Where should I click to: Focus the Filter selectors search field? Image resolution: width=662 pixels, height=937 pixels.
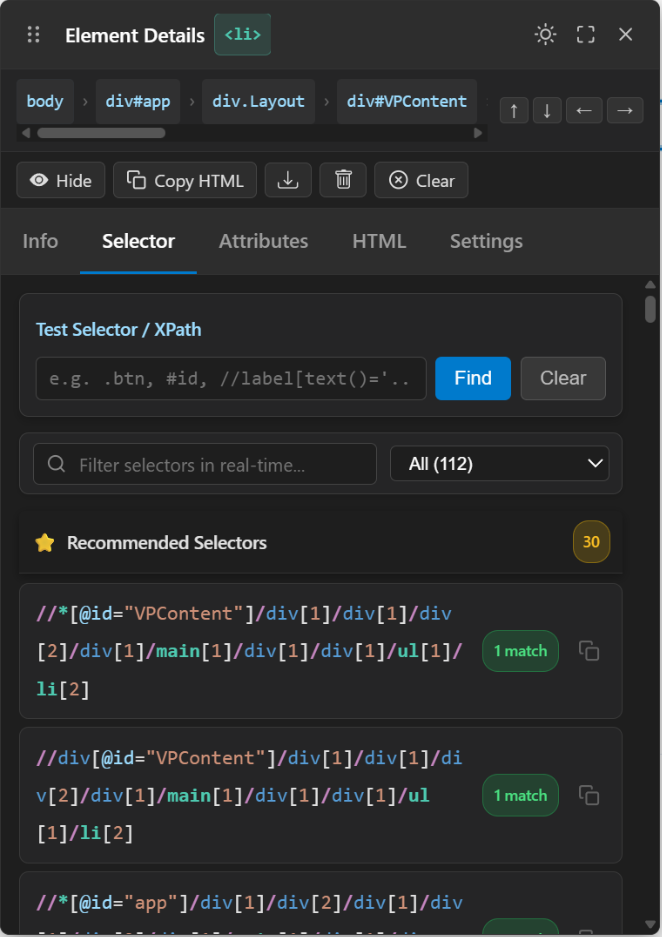point(205,464)
